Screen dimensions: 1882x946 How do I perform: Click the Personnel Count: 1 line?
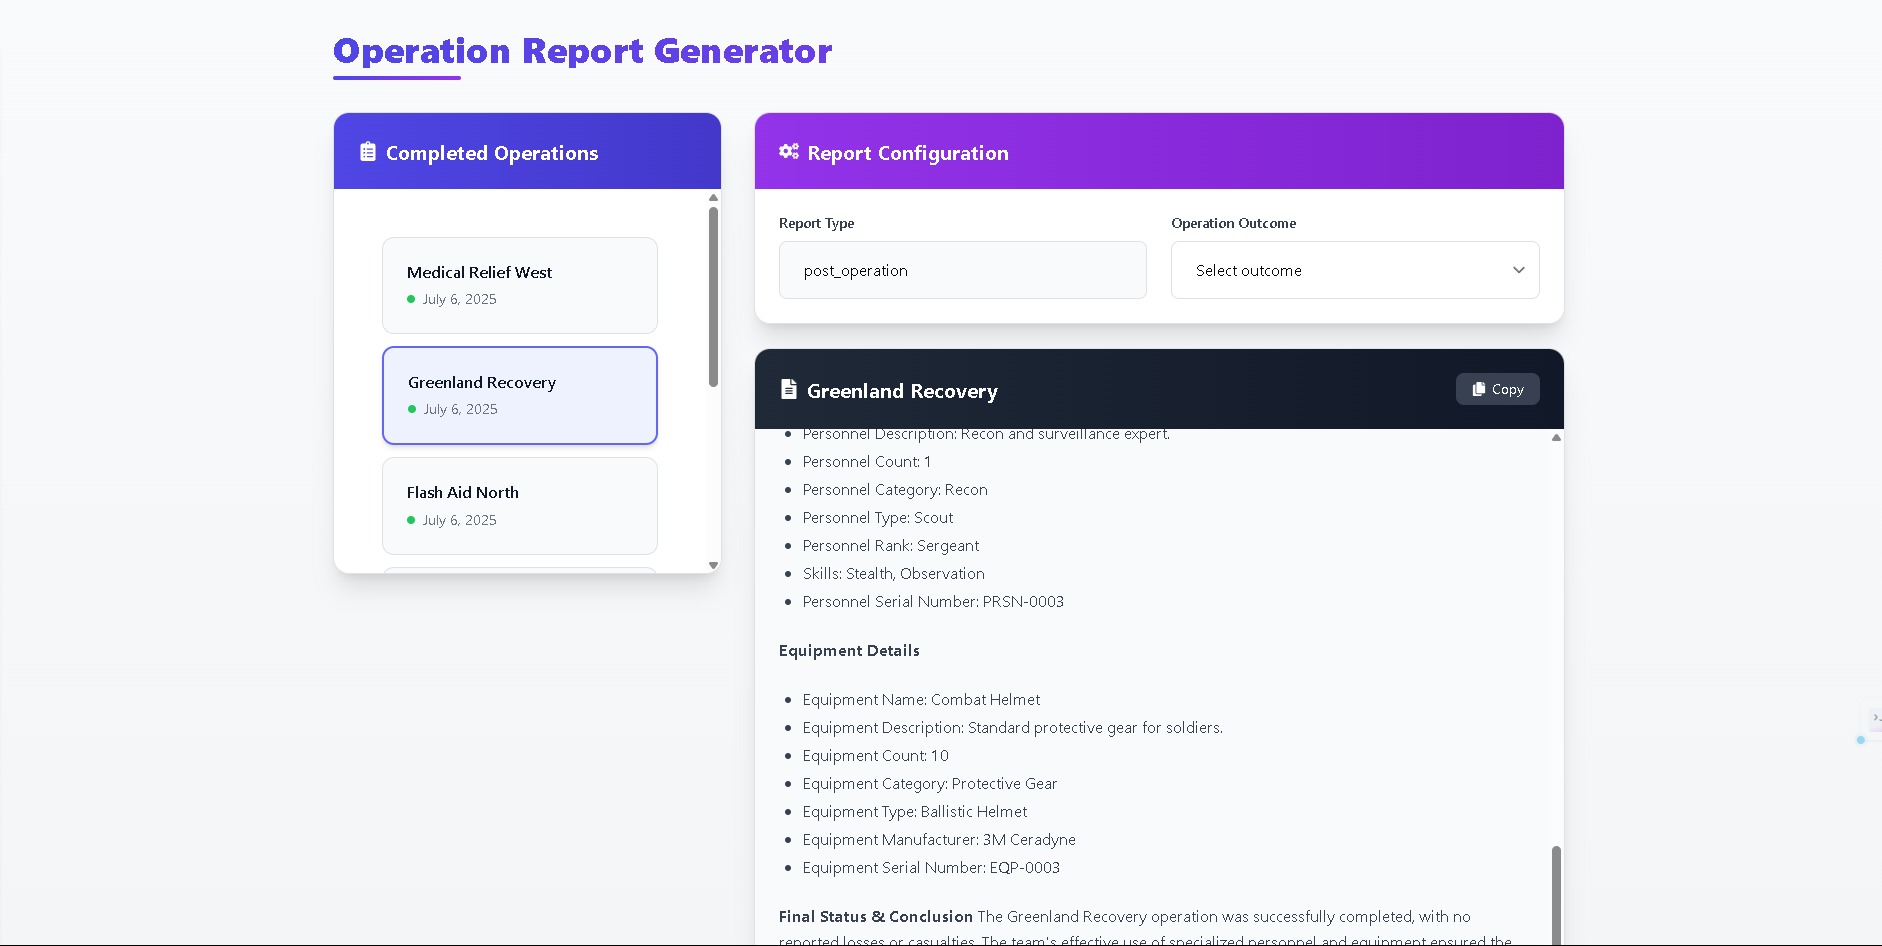[x=867, y=461]
